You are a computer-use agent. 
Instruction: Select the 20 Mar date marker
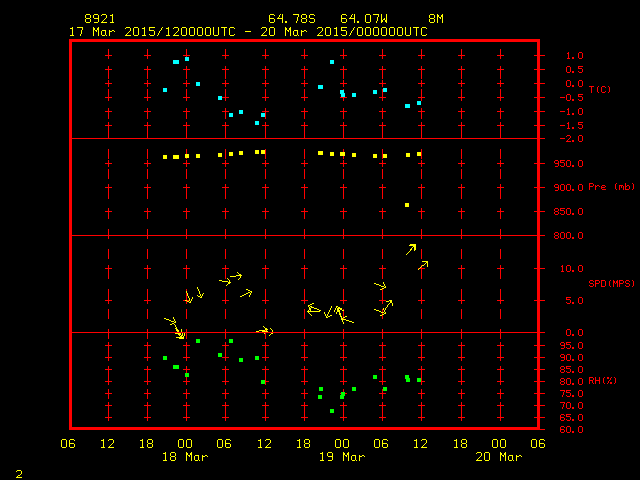[499, 457]
